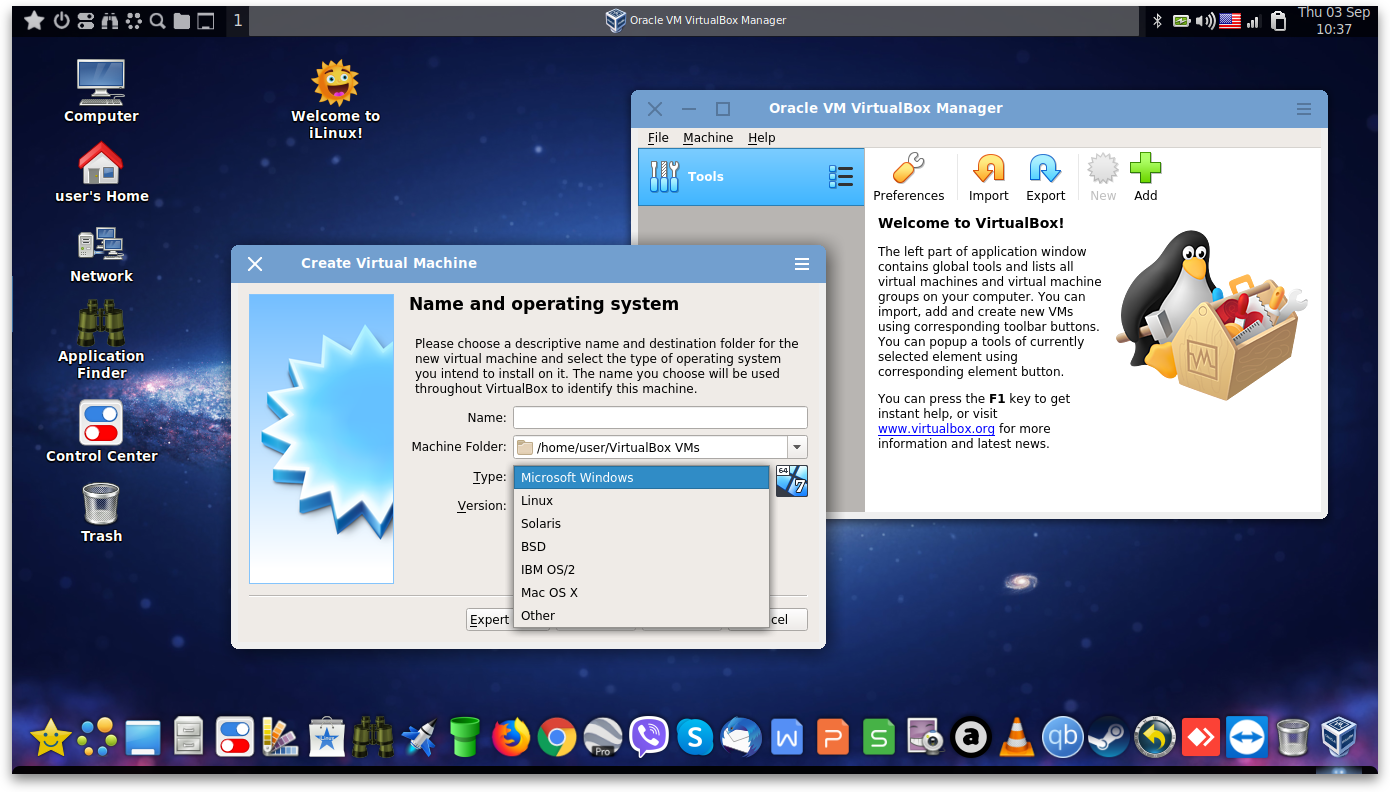Click the US flag keyboard layout indicator
Image resolution: width=1390 pixels, height=792 pixels.
pos(1230,21)
